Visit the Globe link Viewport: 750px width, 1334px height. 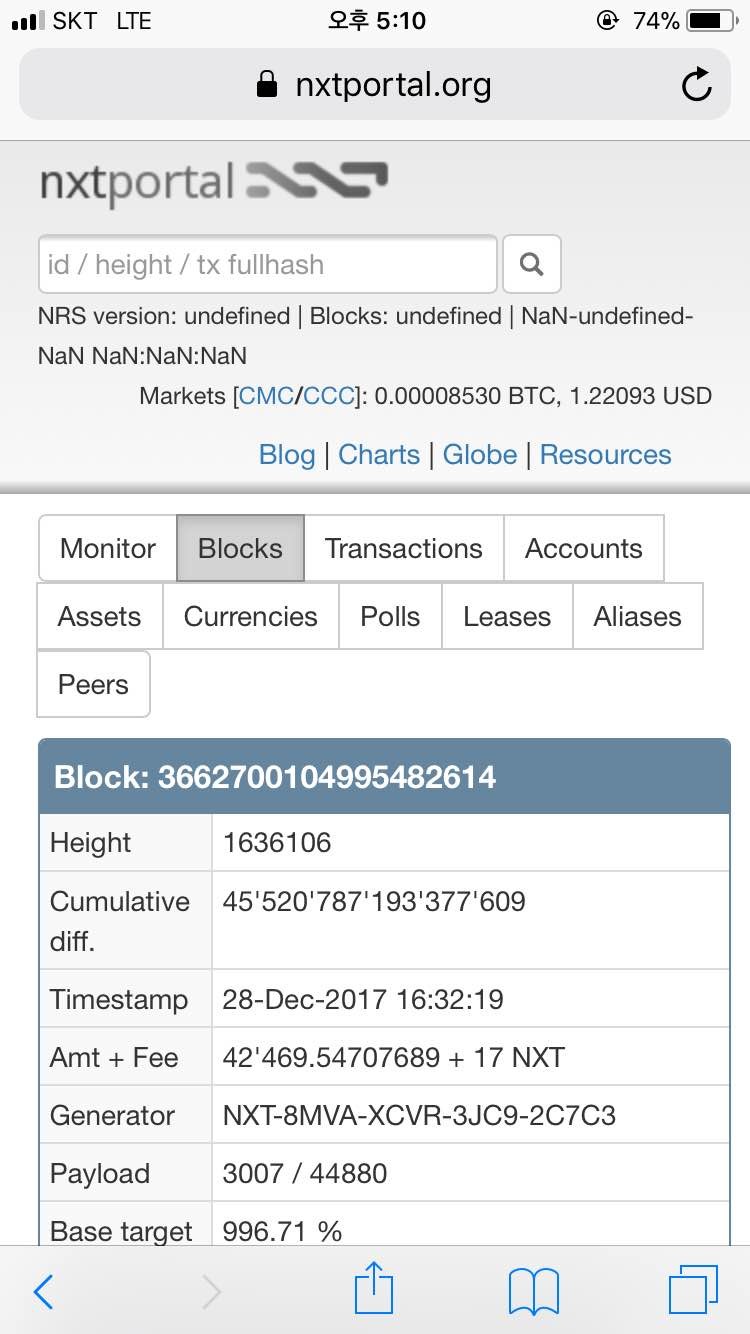click(480, 455)
